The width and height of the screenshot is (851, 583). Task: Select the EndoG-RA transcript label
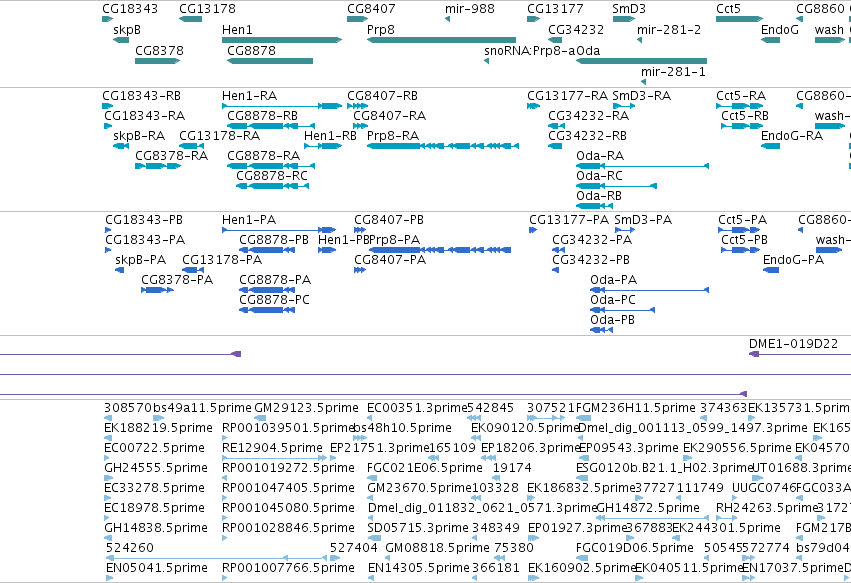pyautogui.click(x=792, y=136)
